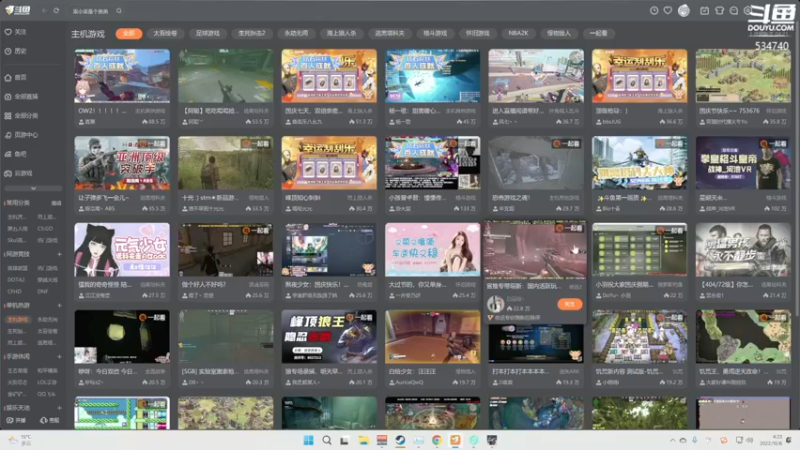Viewport: 800px width, 450px height.
Task: Open 页游中心 in sidebar
Action: (21, 135)
